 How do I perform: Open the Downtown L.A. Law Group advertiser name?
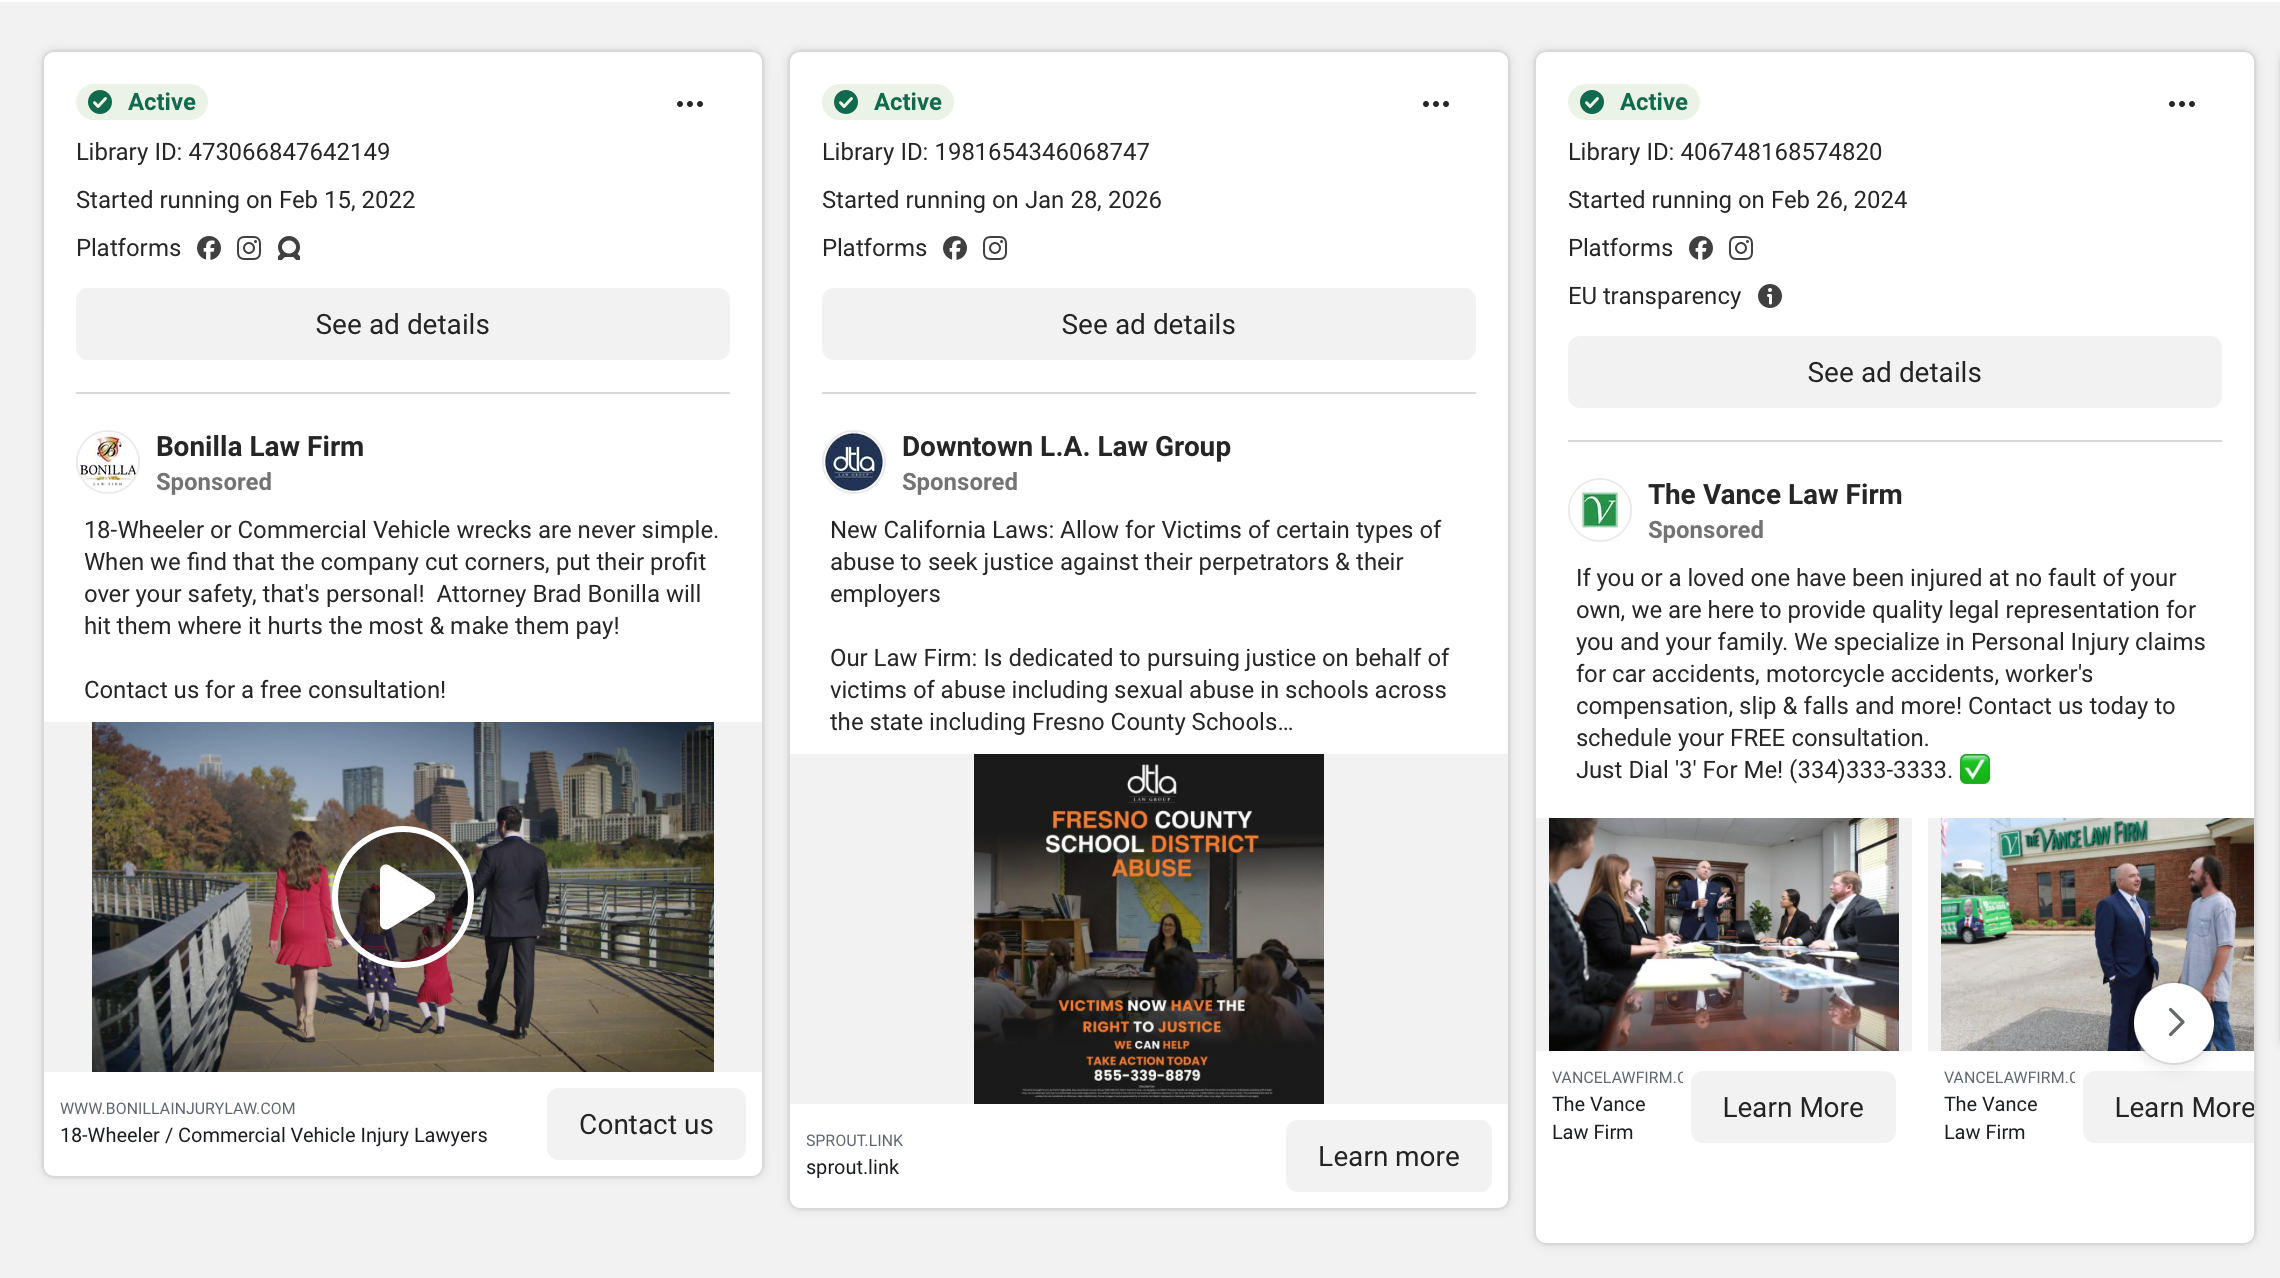[1066, 446]
